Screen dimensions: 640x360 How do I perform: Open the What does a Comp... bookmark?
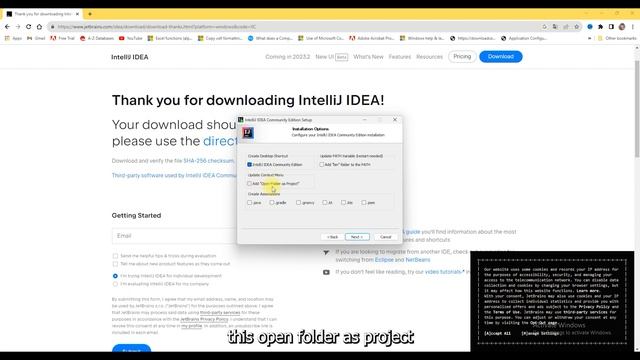tap(270, 38)
